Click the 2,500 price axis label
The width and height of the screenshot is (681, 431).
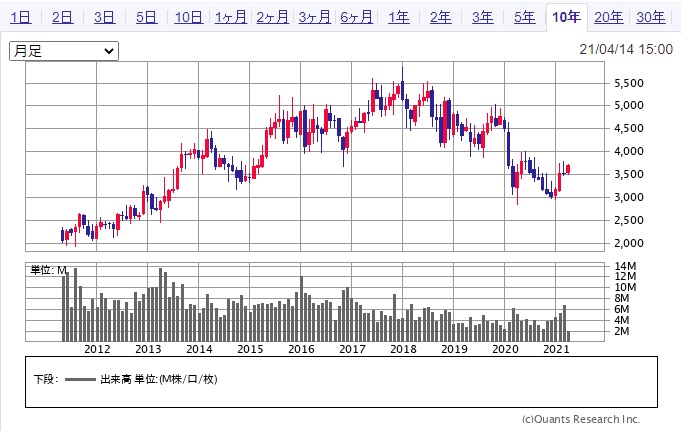click(x=628, y=221)
